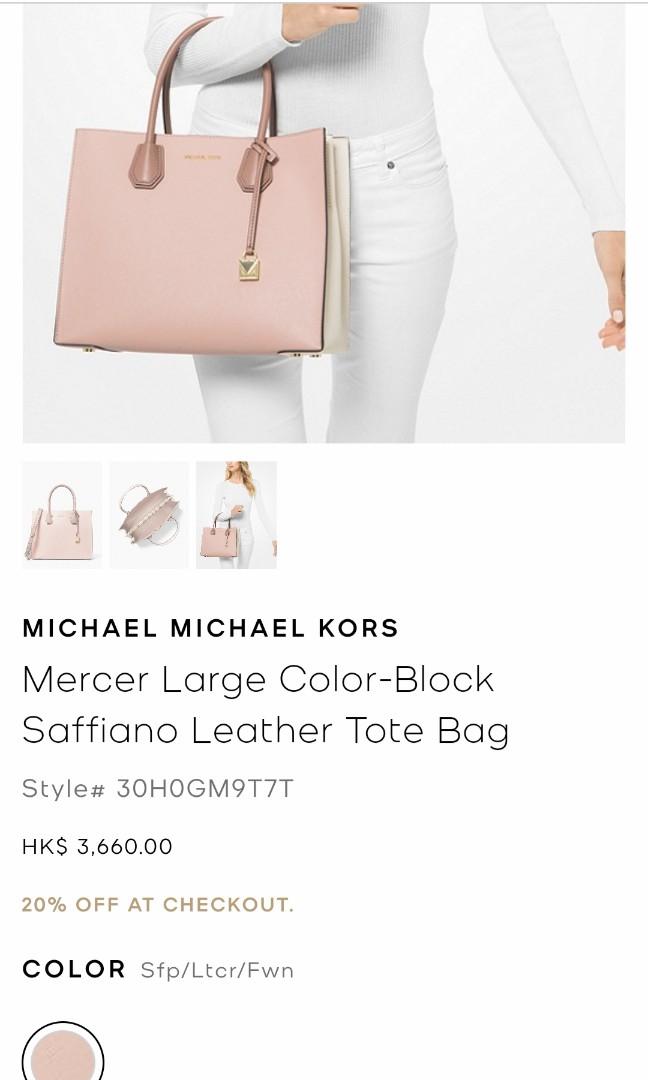This screenshot has height=1080, width=648.
Task: Click the jeans rivet button in photo
Action: click(x=390, y=165)
